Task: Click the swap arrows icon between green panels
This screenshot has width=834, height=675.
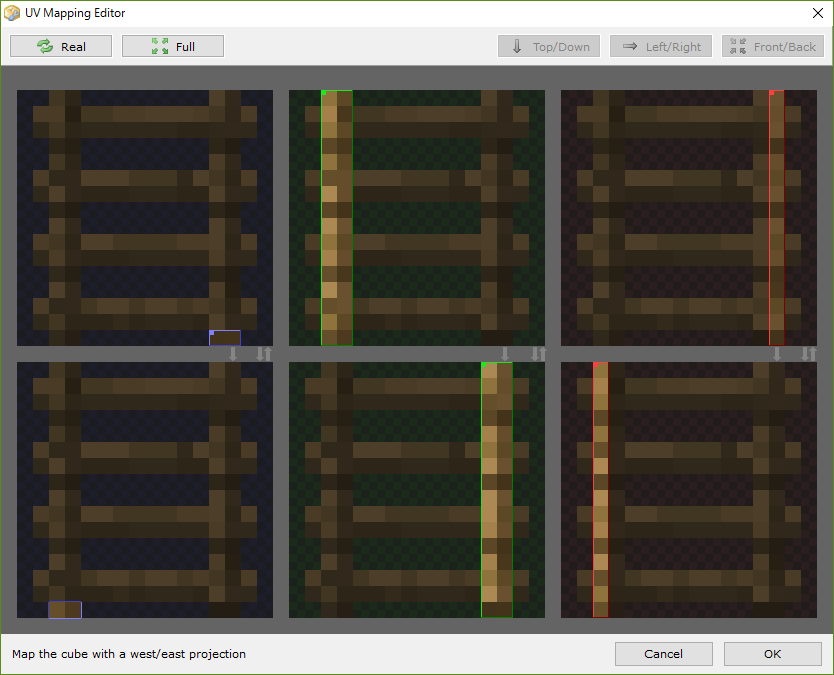Action: (x=538, y=354)
